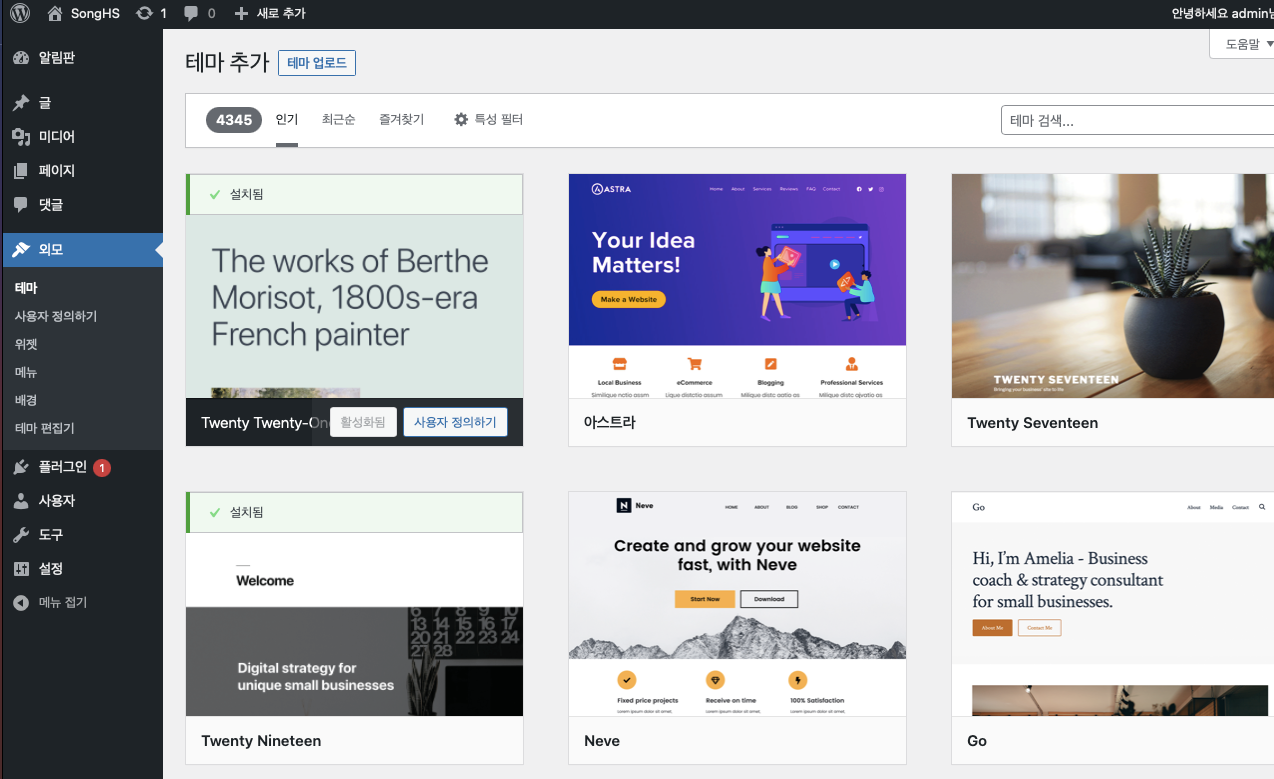Click 사용자 정의하기 on Twenty Twenty-One card
This screenshot has height=779, width=1274.
click(x=455, y=422)
